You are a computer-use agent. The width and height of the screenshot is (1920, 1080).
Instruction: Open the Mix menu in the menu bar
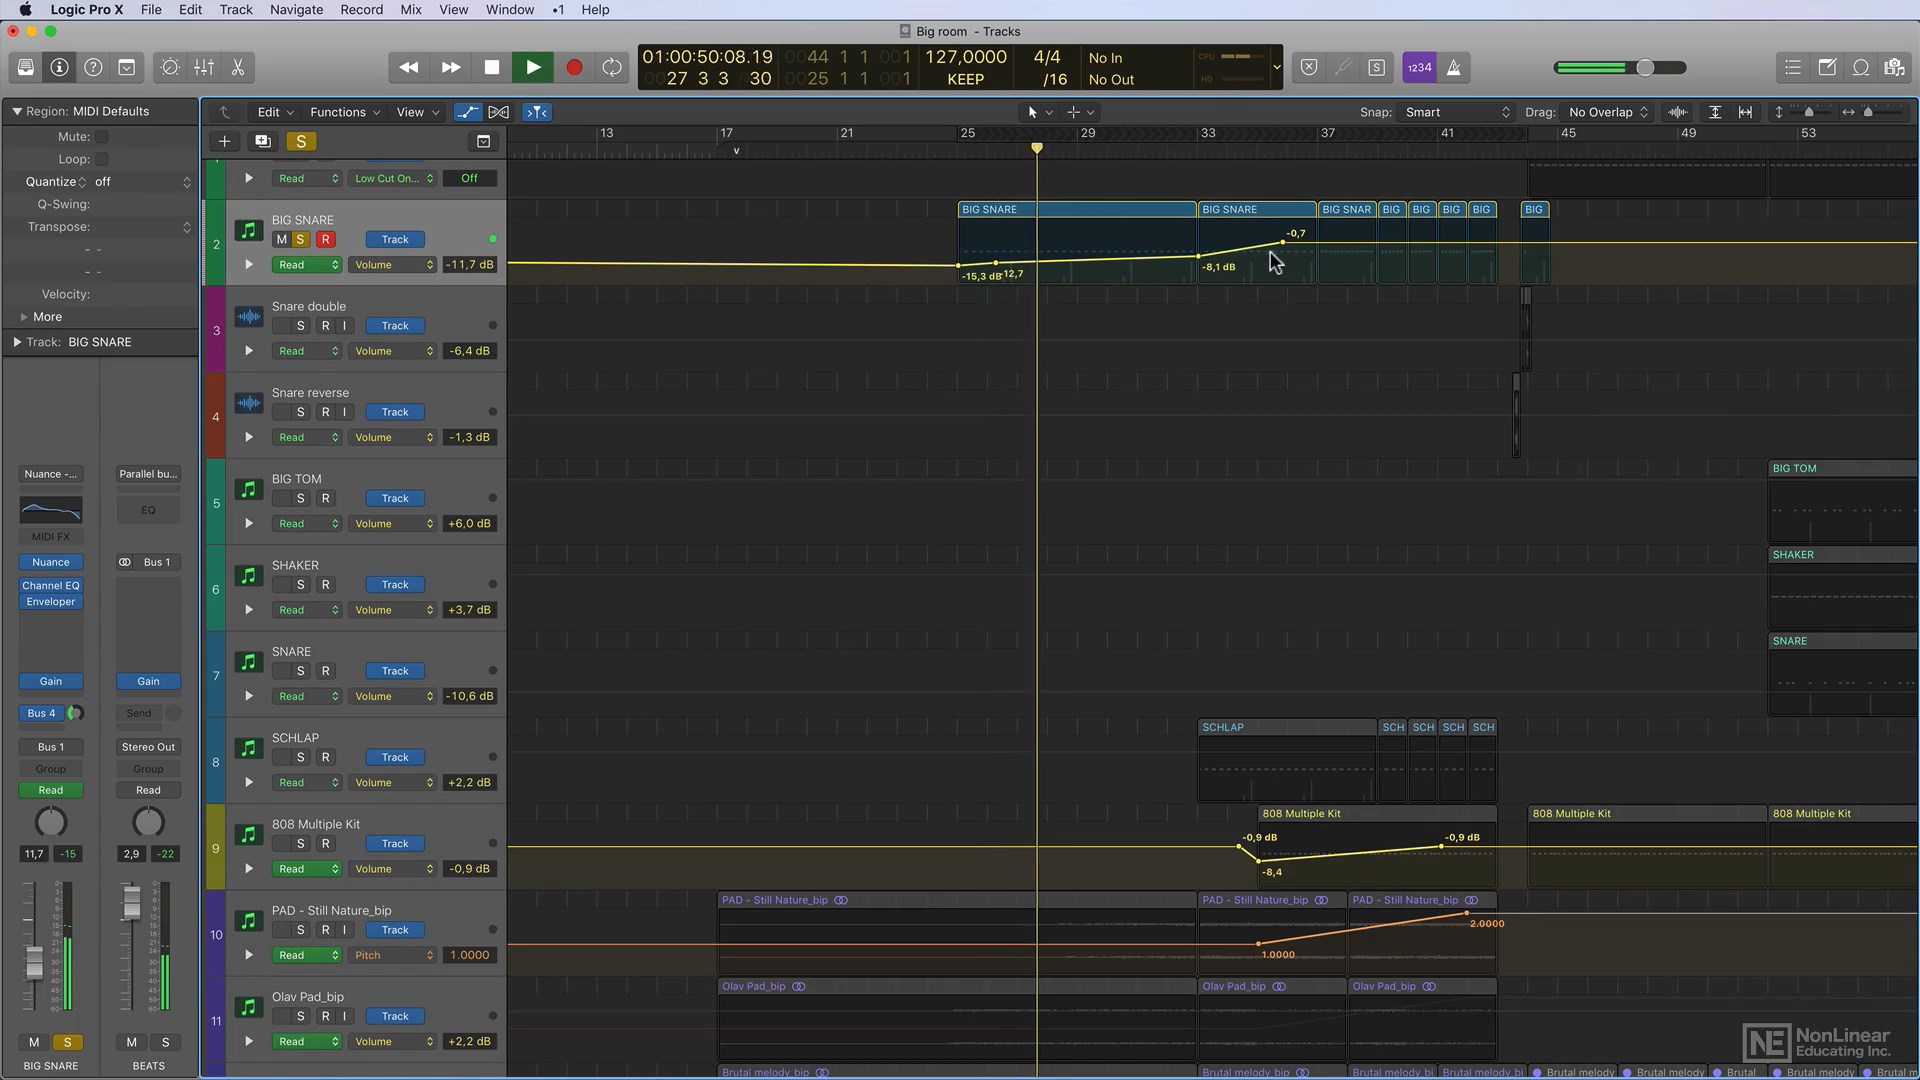[x=410, y=9]
